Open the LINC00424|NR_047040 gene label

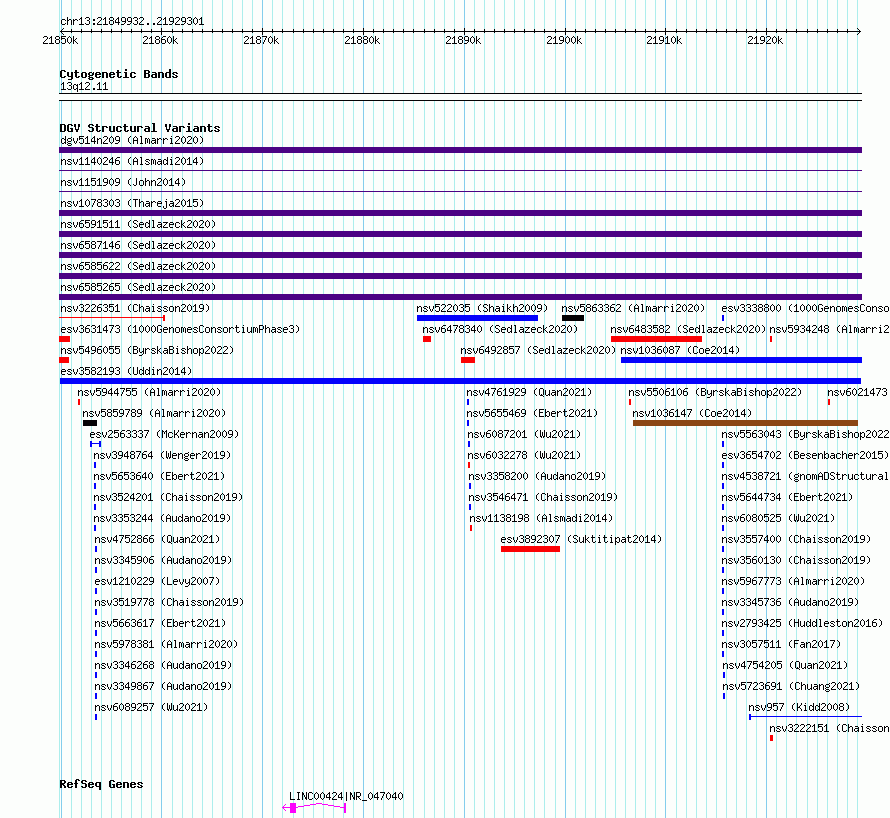[x=346, y=796]
